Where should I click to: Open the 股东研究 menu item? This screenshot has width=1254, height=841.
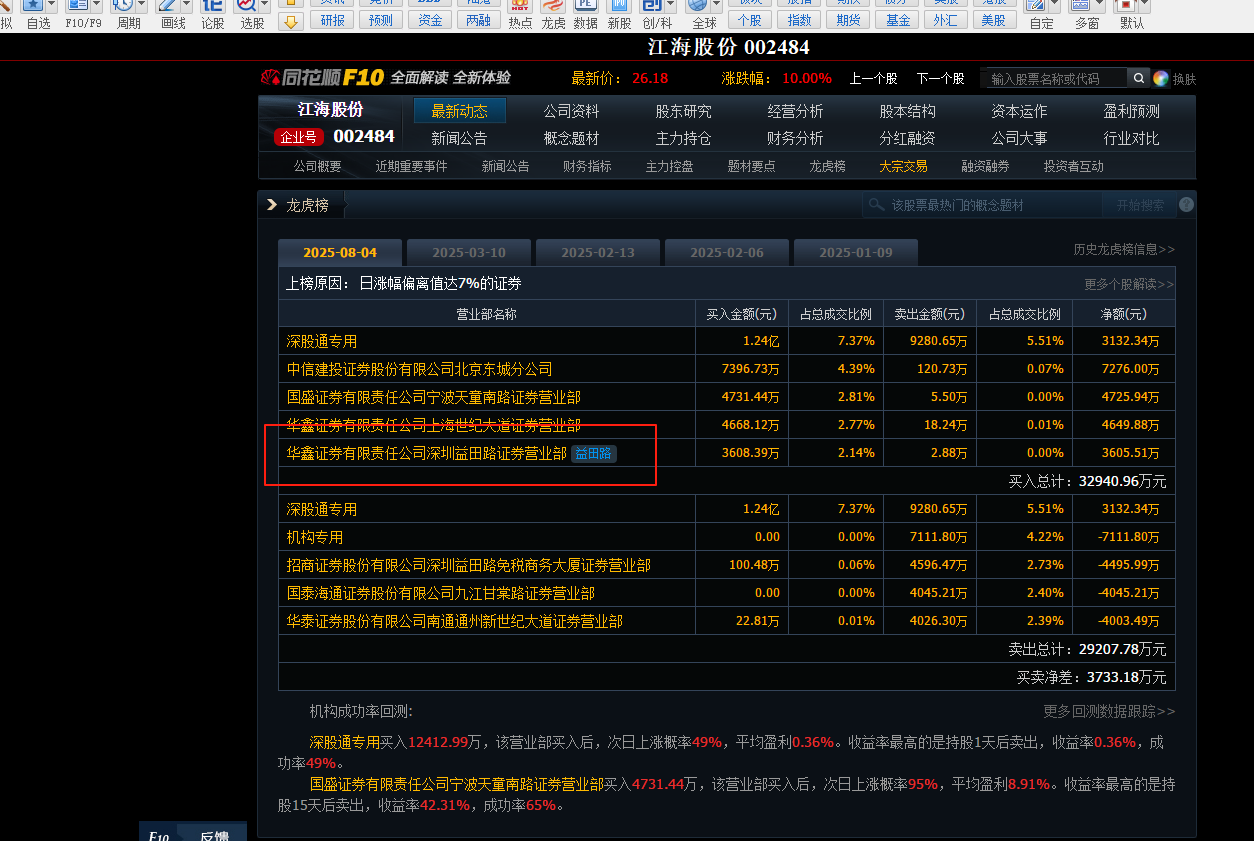coord(684,111)
